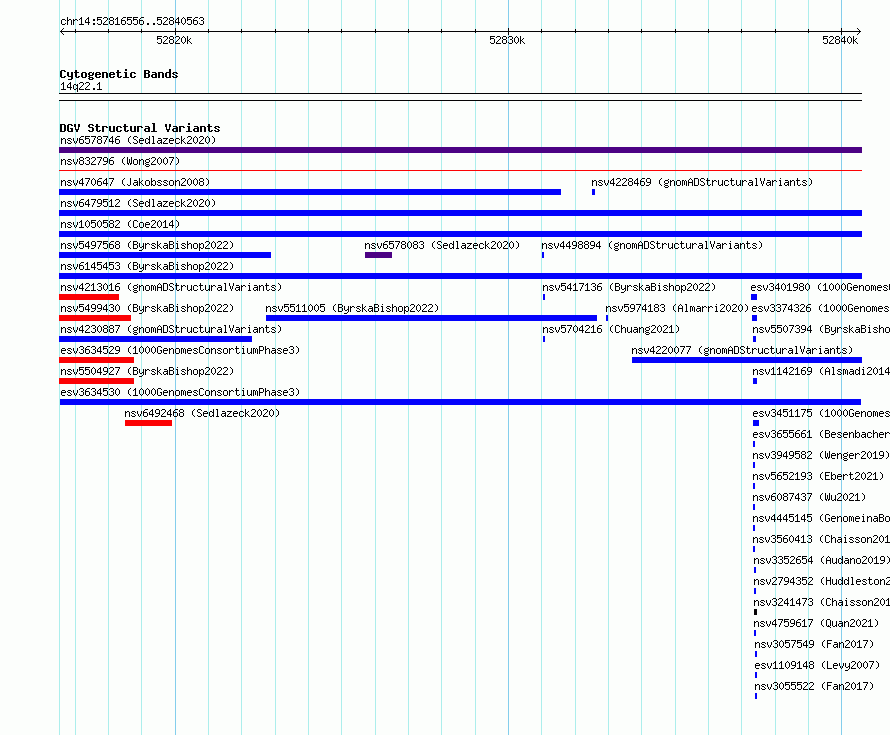Viewport: 890px width, 735px height.
Task: Select the nsv3055522 (Fan2017) label
Action: (x=814, y=686)
